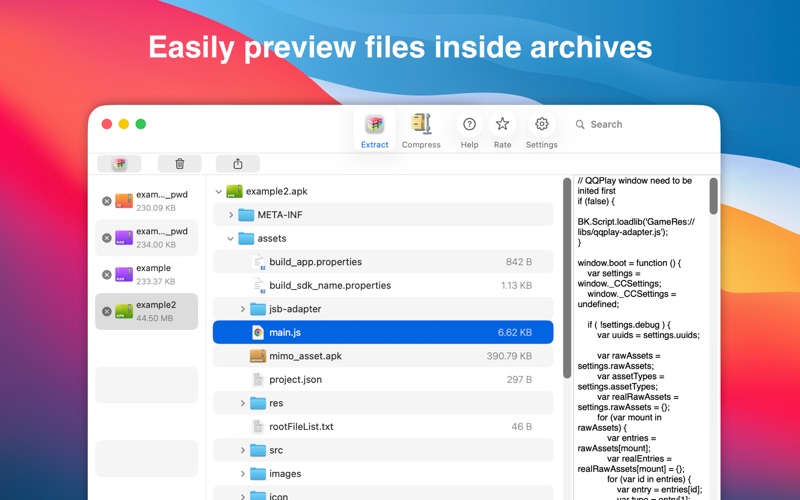
Task: Click the 390.79 KB size value
Action: 509,356
